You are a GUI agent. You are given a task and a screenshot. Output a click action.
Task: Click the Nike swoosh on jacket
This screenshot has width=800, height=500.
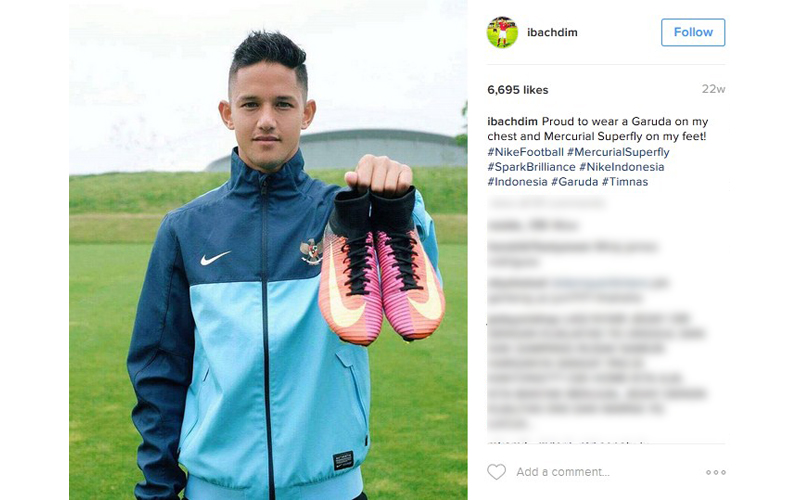[215, 258]
